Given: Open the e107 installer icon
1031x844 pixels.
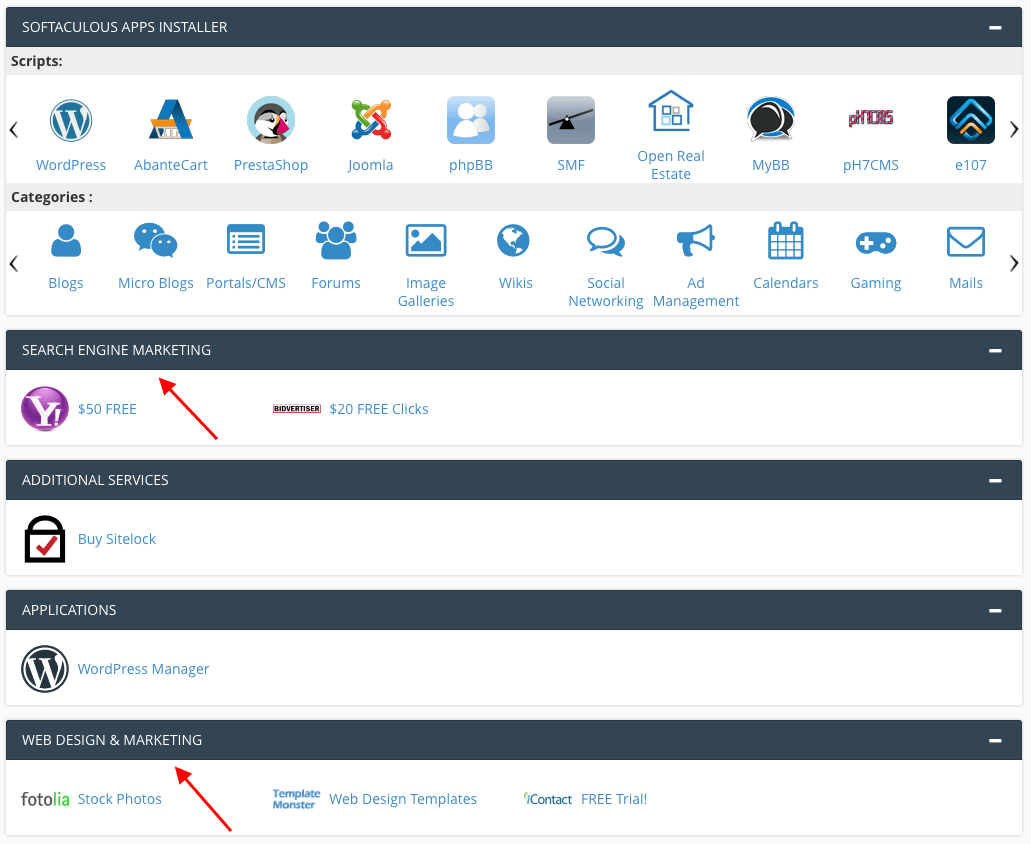Looking at the screenshot, I should (x=970, y=122).
